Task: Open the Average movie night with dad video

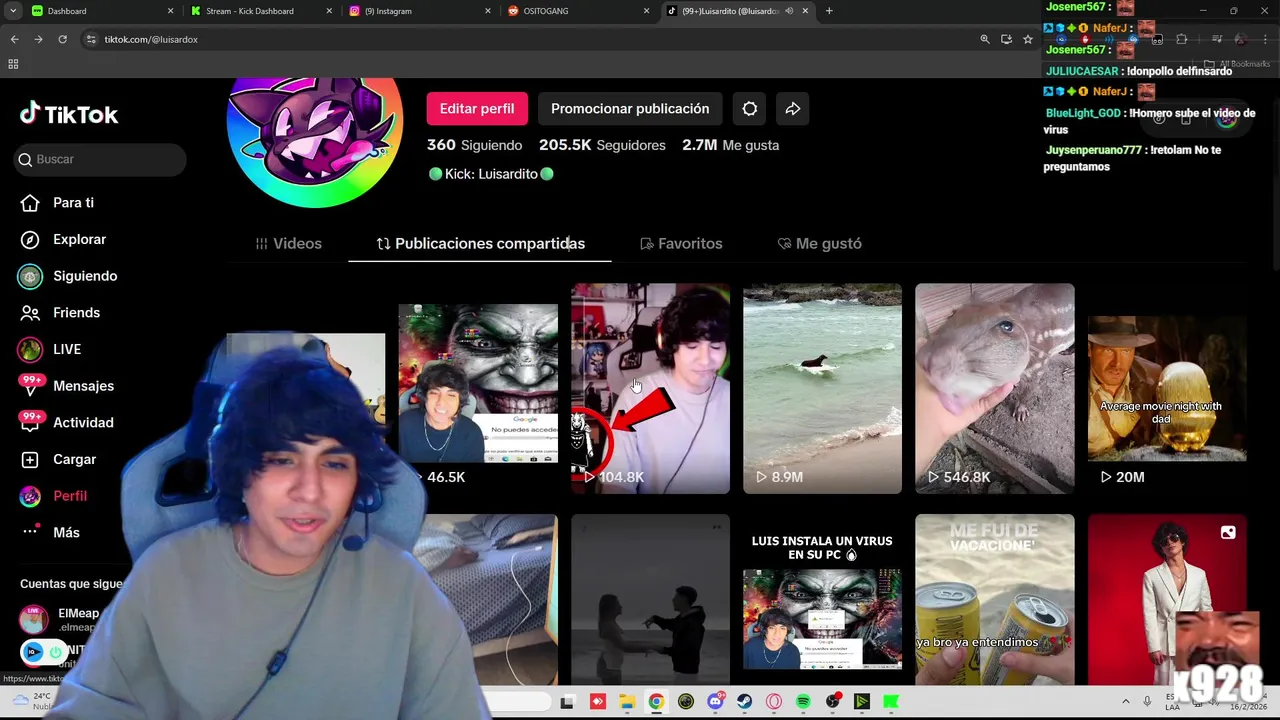Action: click(x=1167, y=388)
